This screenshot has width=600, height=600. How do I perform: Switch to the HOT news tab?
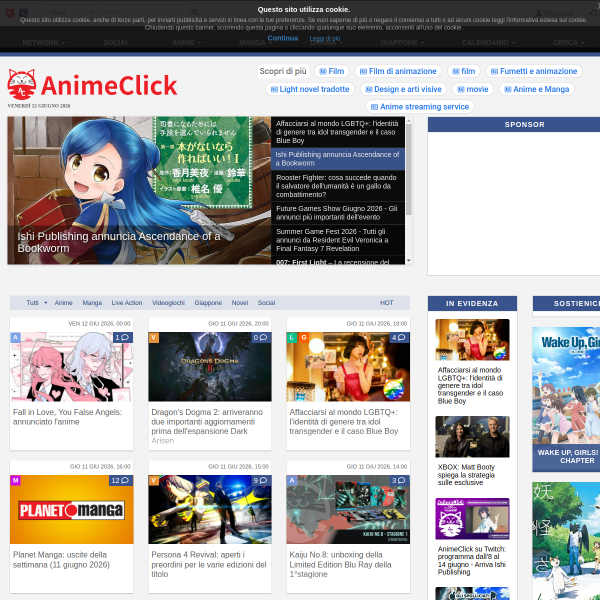386,303
